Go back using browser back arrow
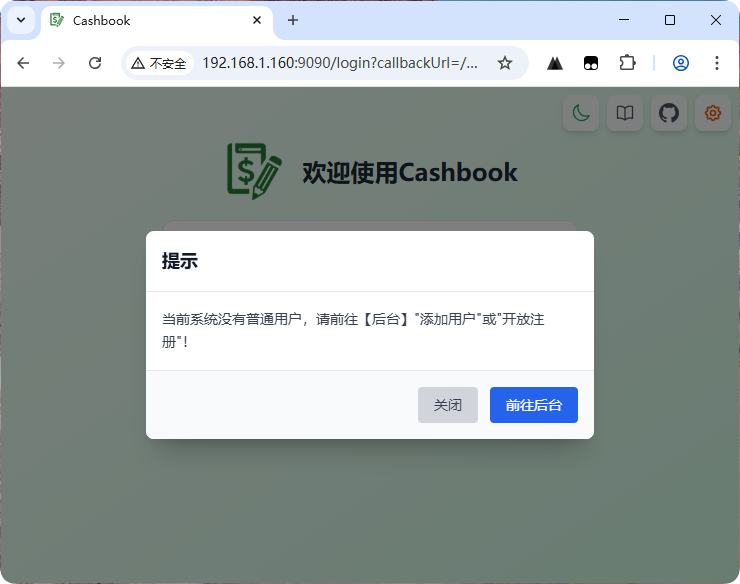740x584 pixels. tap(23, 63)
